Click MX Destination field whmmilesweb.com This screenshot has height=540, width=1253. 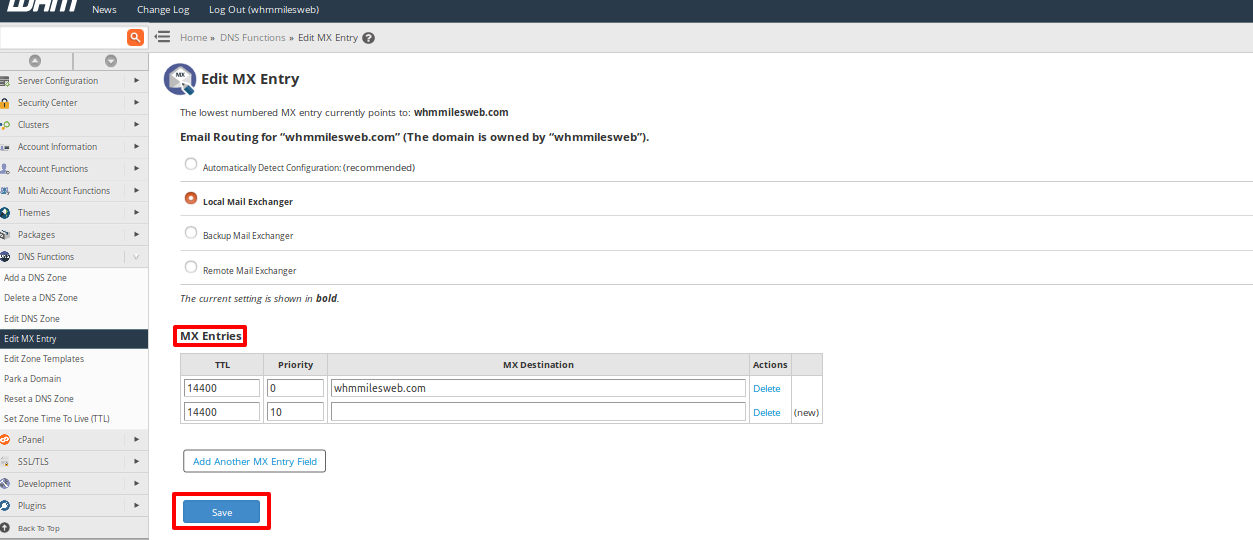538,388
